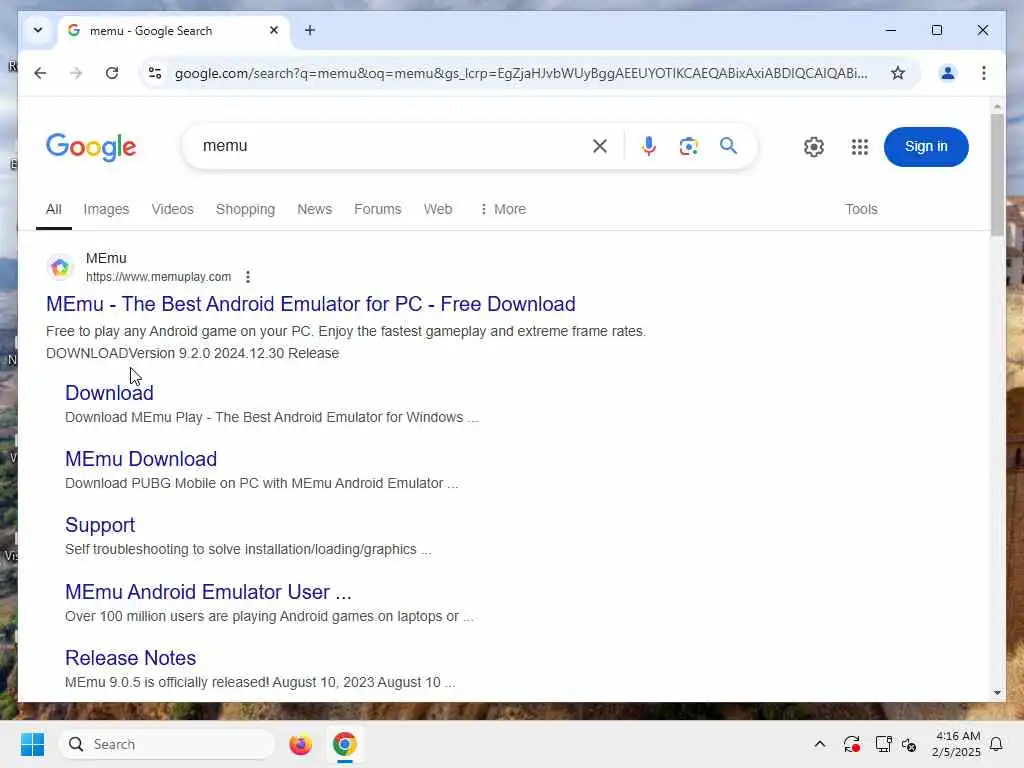Click the MEmu site favicon

coord(60,267)
